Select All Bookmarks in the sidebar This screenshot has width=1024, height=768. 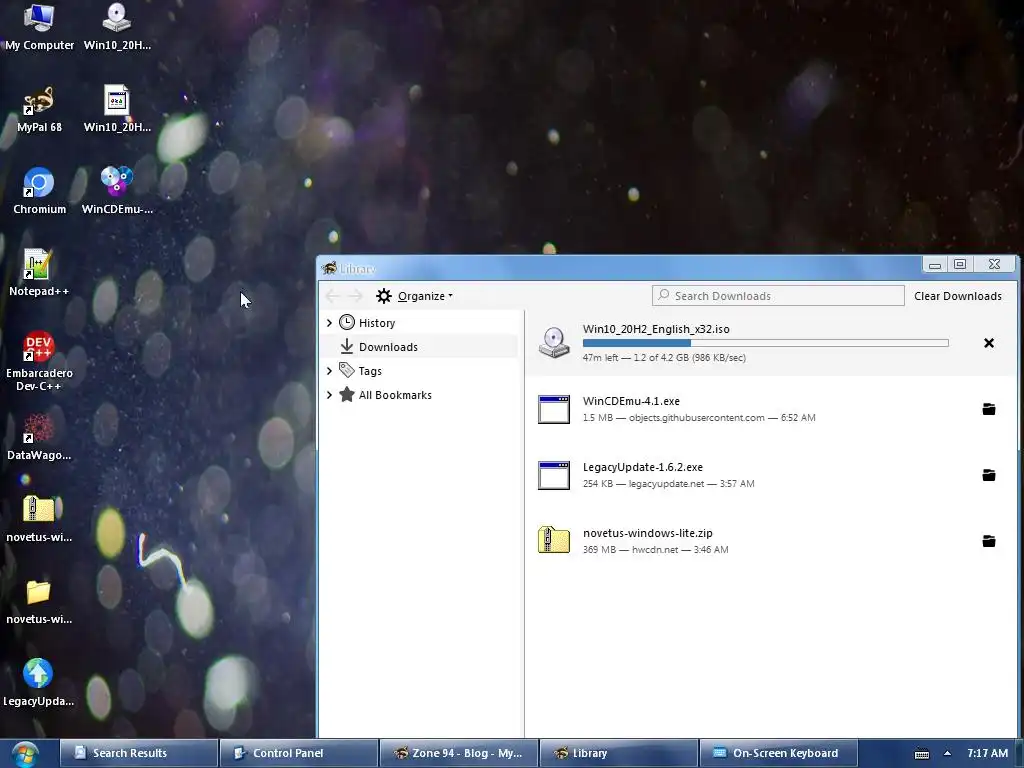(x=385, y=395)
